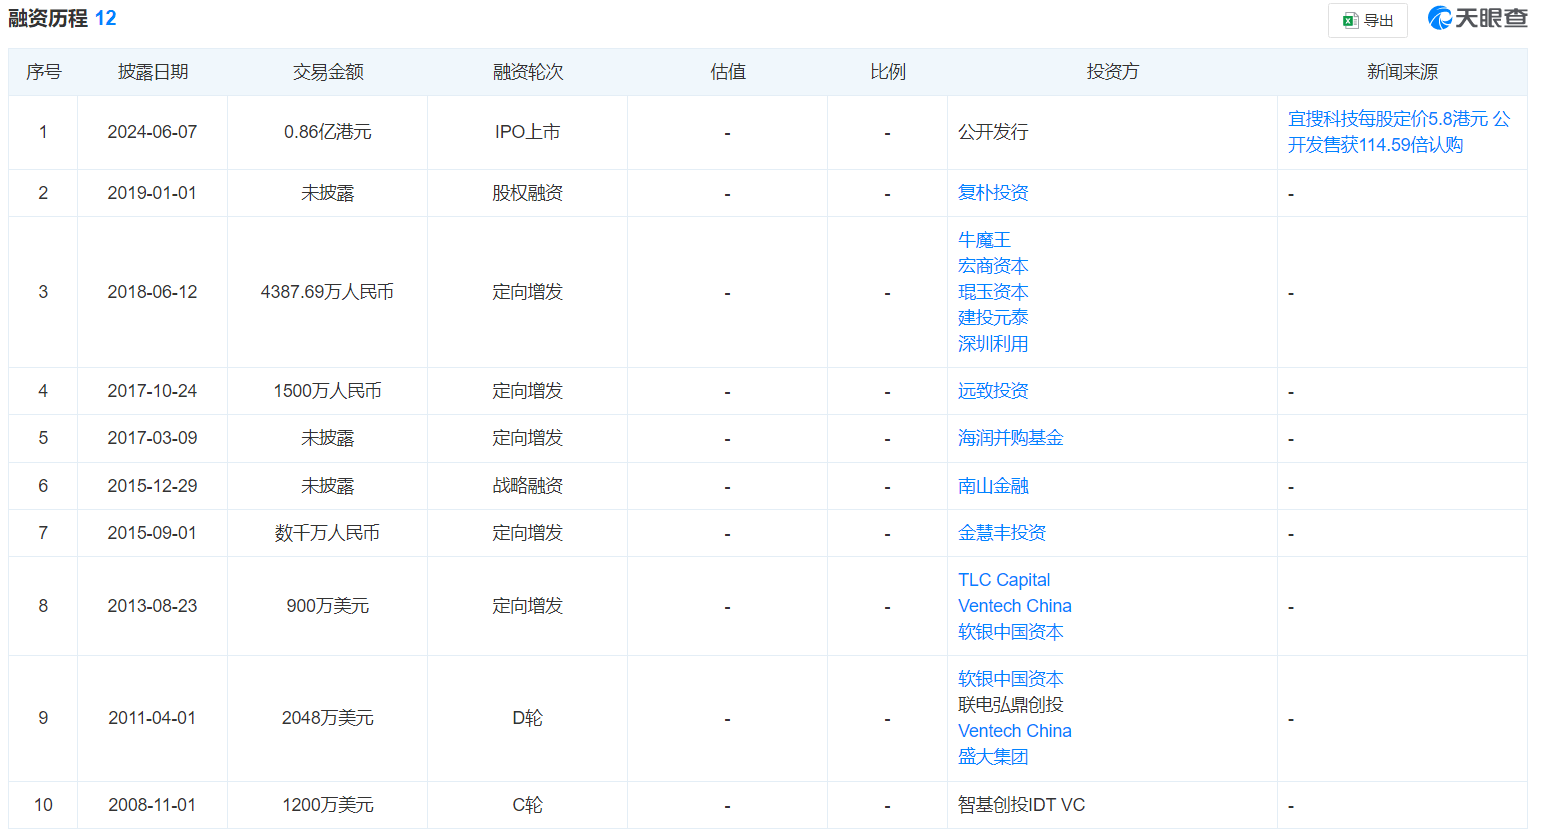Click the 序号 column header
This screenshot has width=1545, height=839.
click(43, 72)
